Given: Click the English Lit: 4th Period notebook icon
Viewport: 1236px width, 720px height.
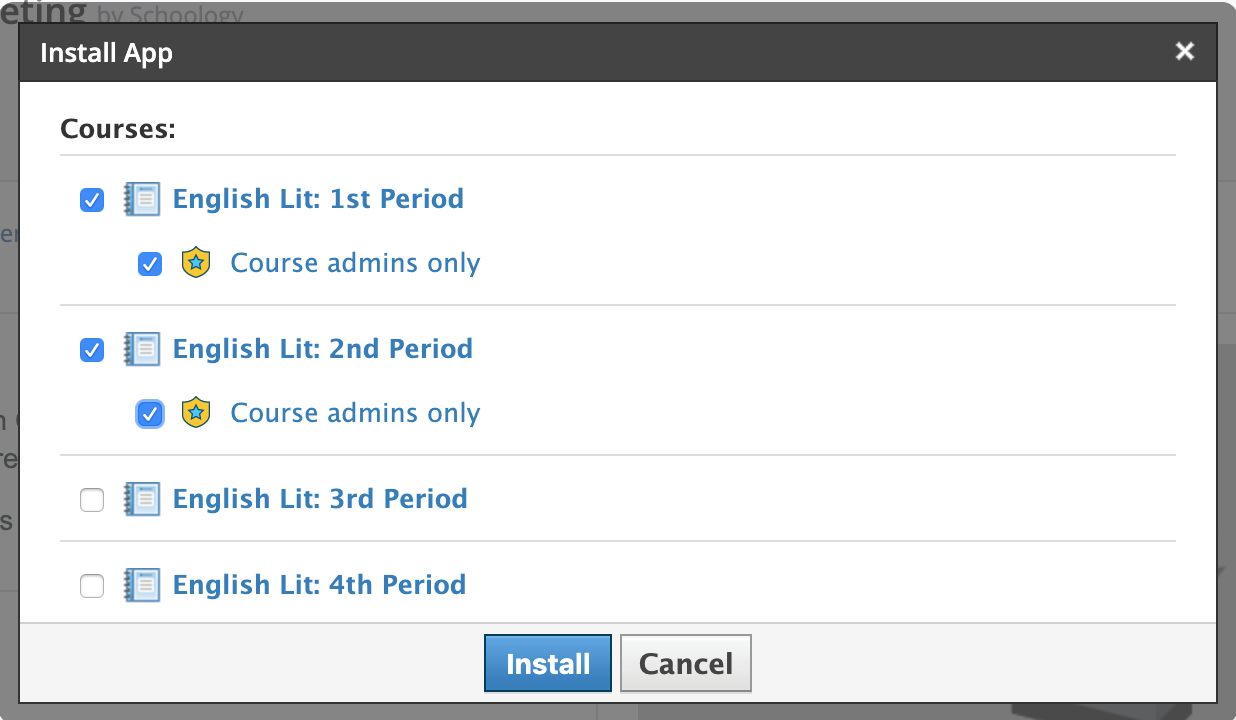Looking at the screenshot, I should [x=142, y=585].
